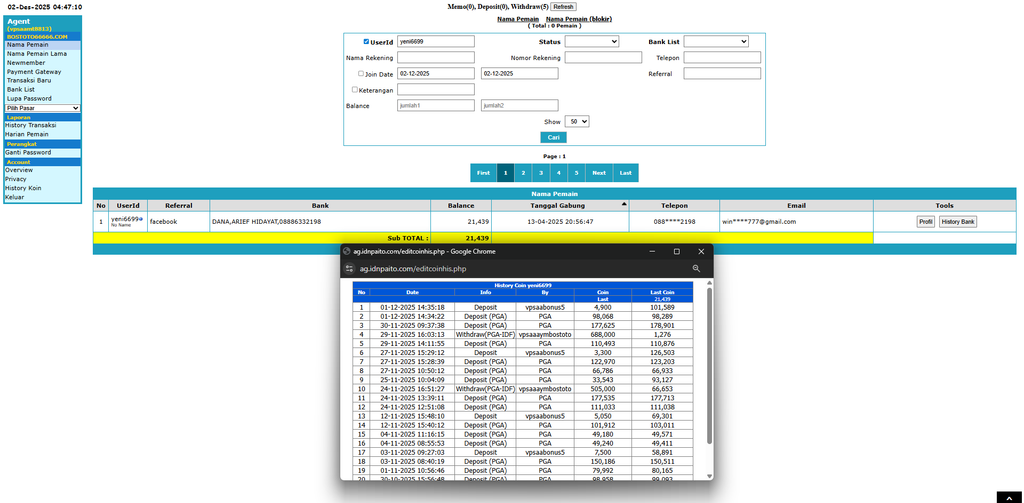
Task: Click the site info icon in popup address bar
Action: pos(349,268)
